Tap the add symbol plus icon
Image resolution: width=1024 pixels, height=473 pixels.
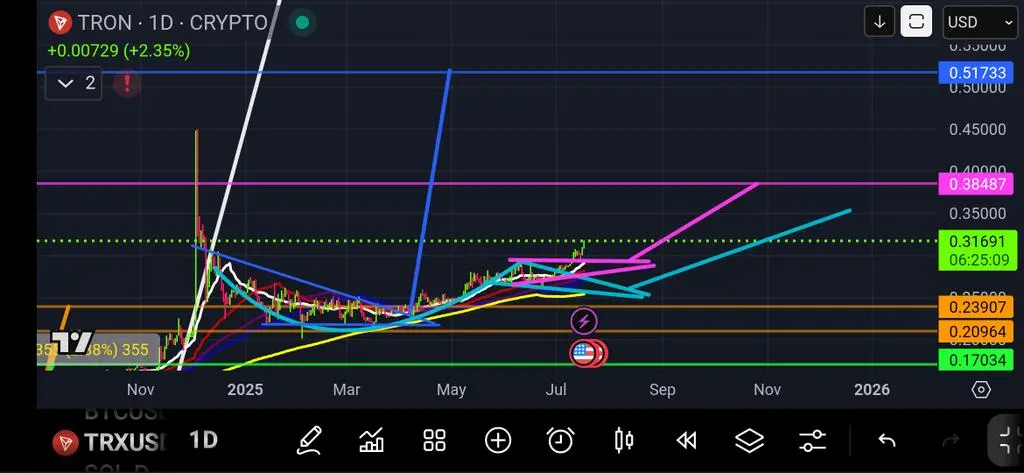498,440
